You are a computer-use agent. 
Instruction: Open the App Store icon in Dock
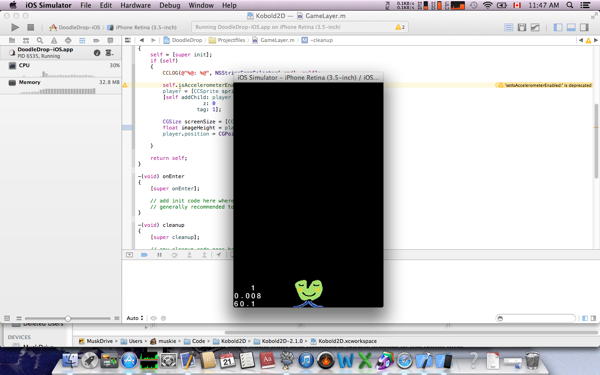[x=129, y=360]
